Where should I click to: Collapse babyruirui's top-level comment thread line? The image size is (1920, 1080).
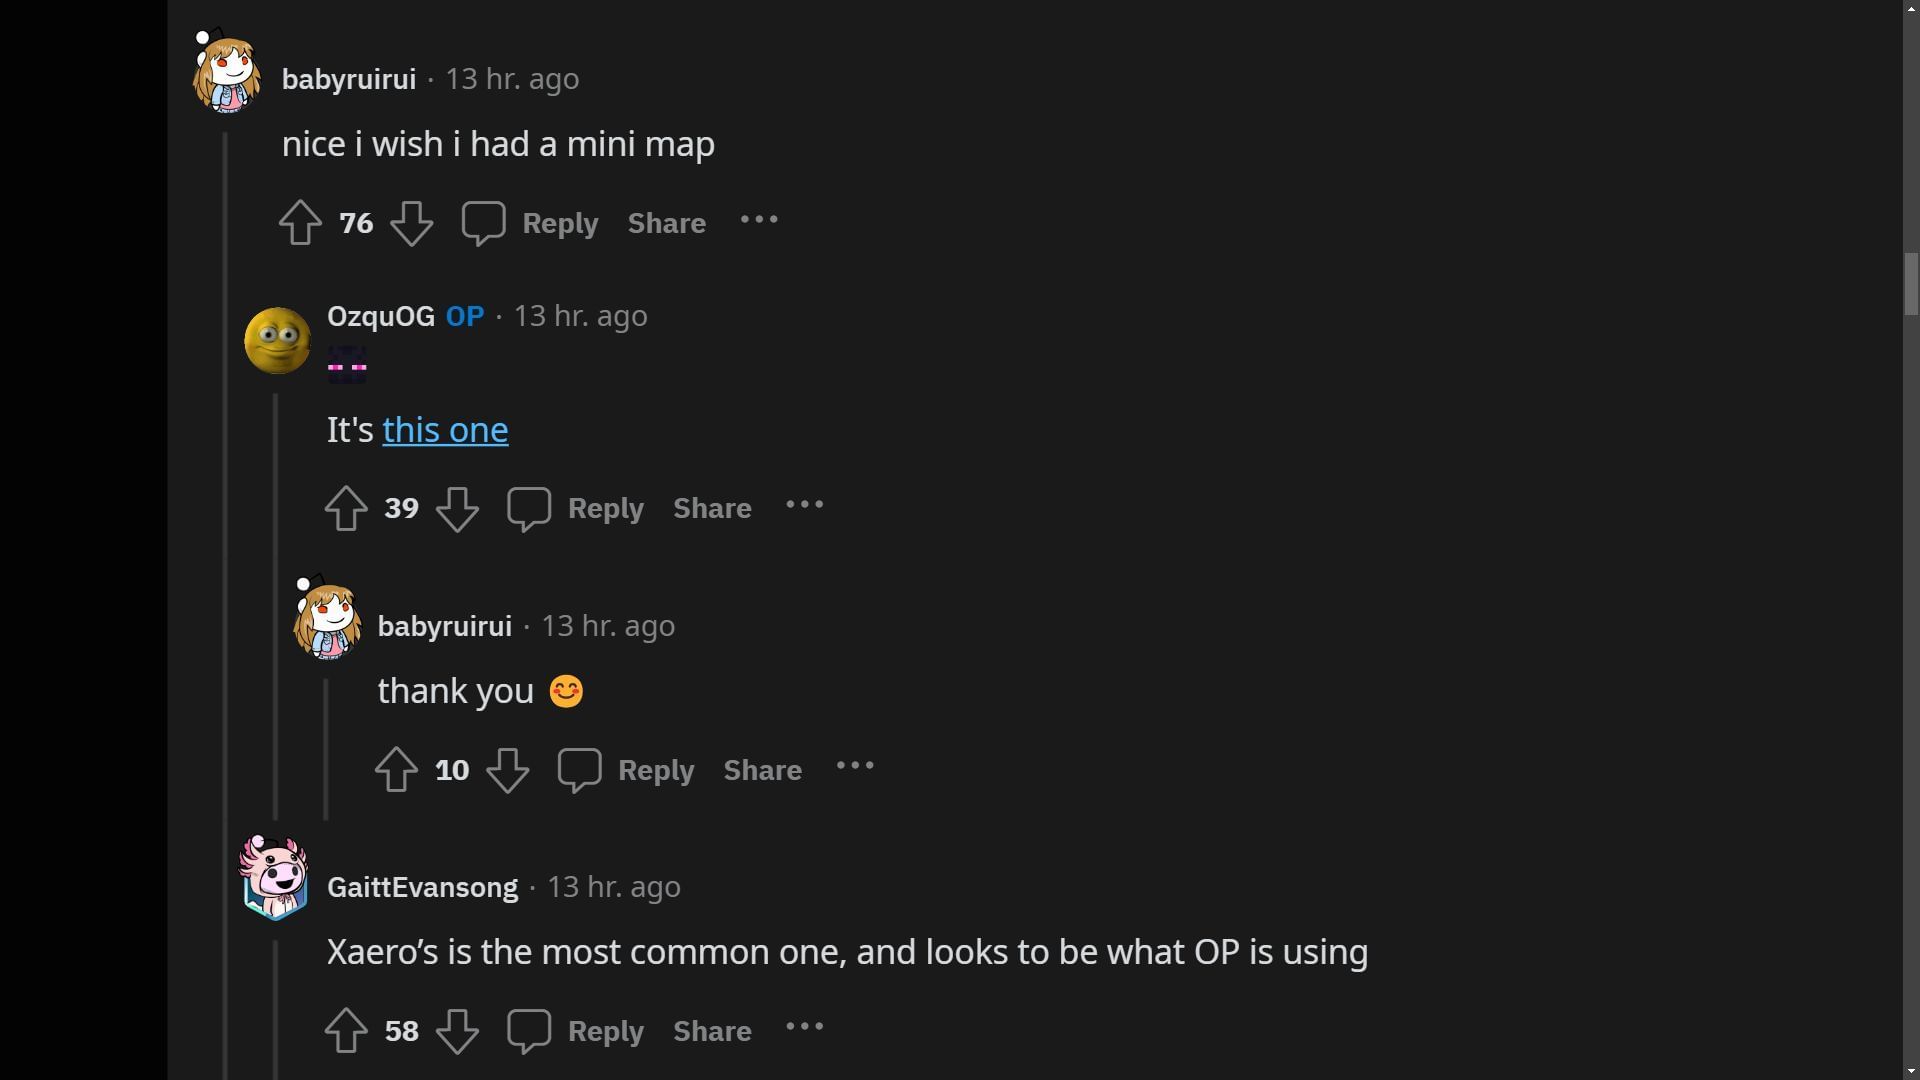(226, 600)
